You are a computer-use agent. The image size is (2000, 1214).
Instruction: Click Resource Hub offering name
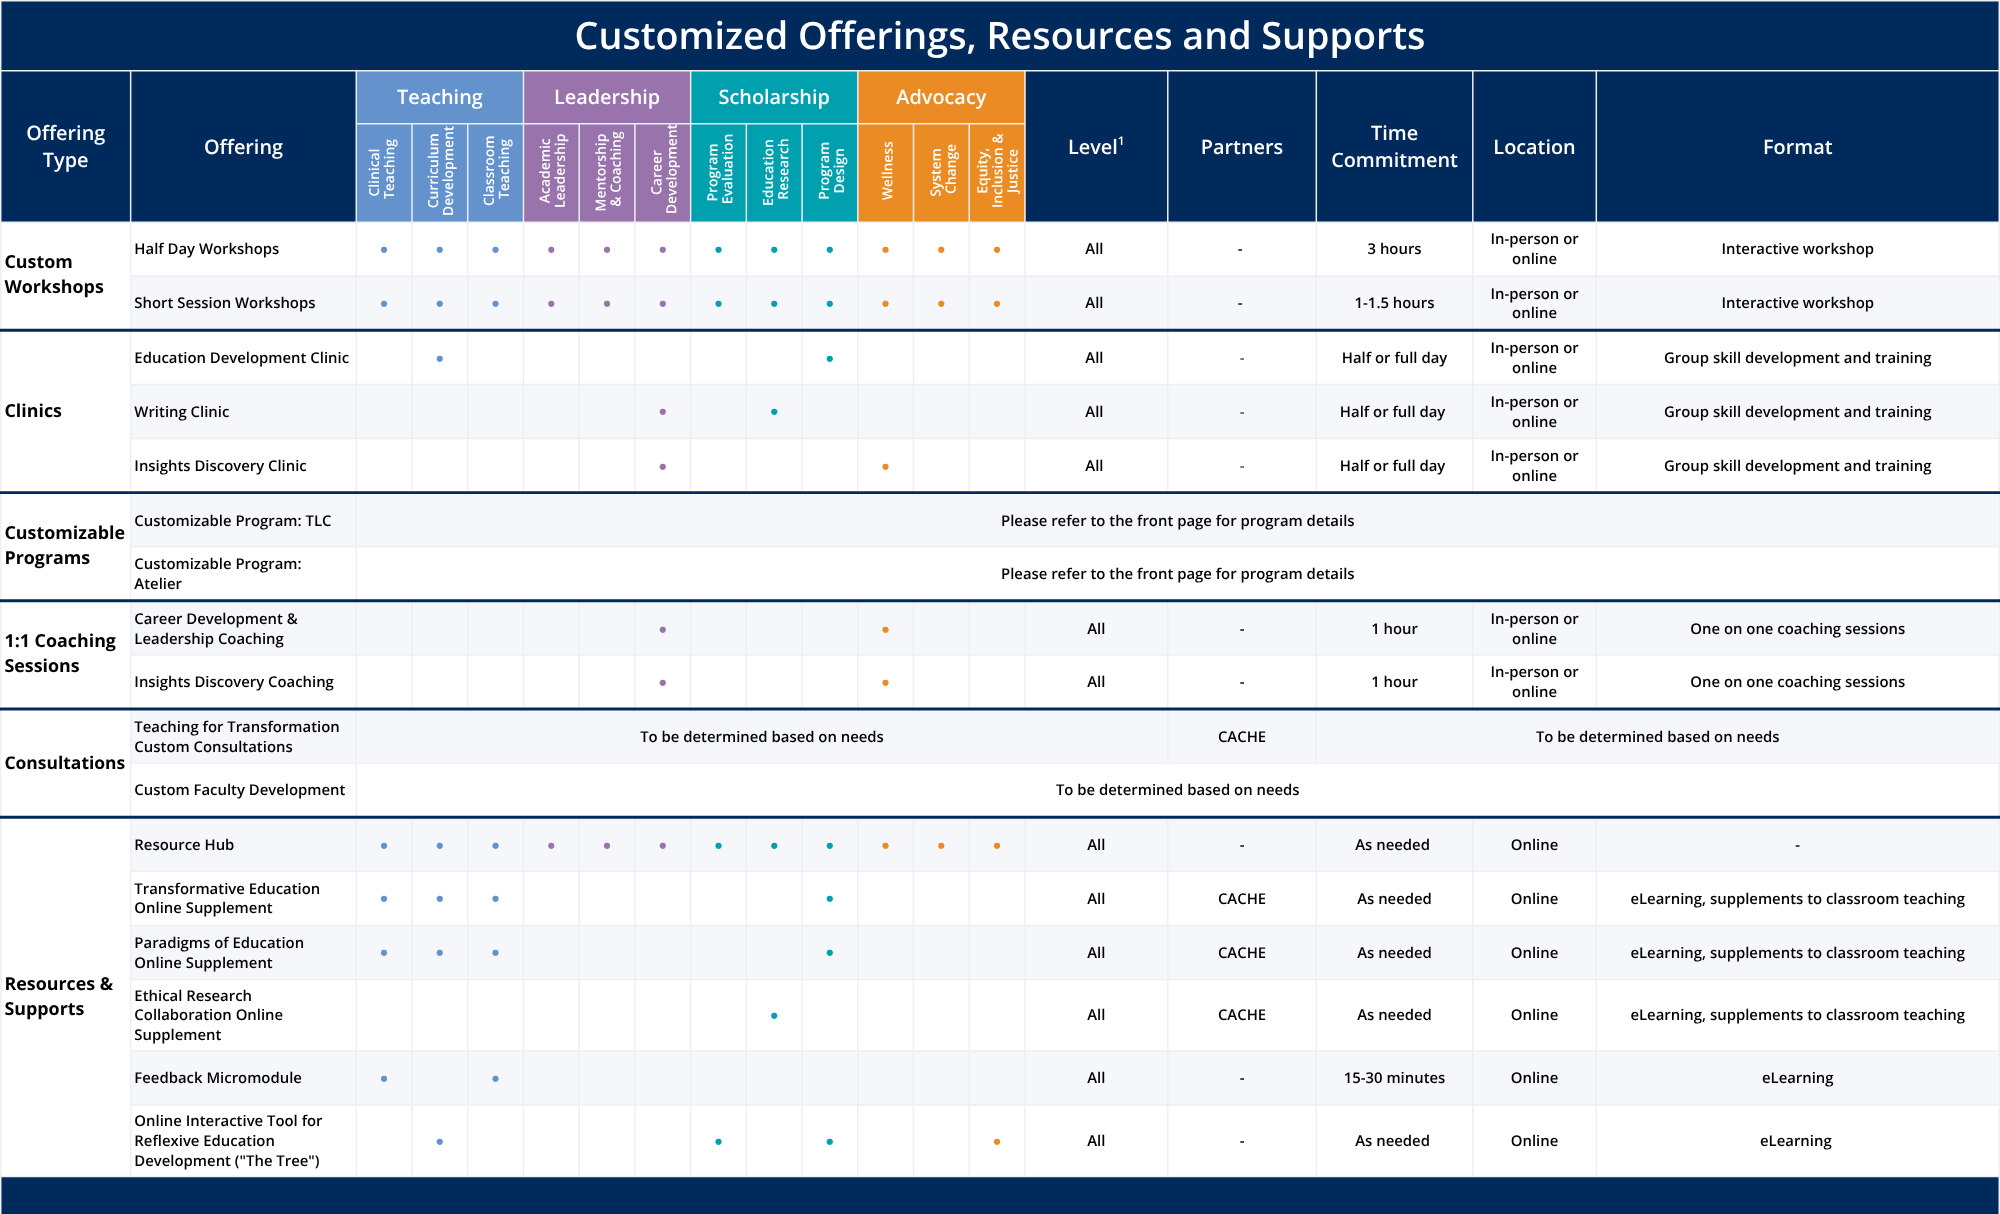[184, 845]
